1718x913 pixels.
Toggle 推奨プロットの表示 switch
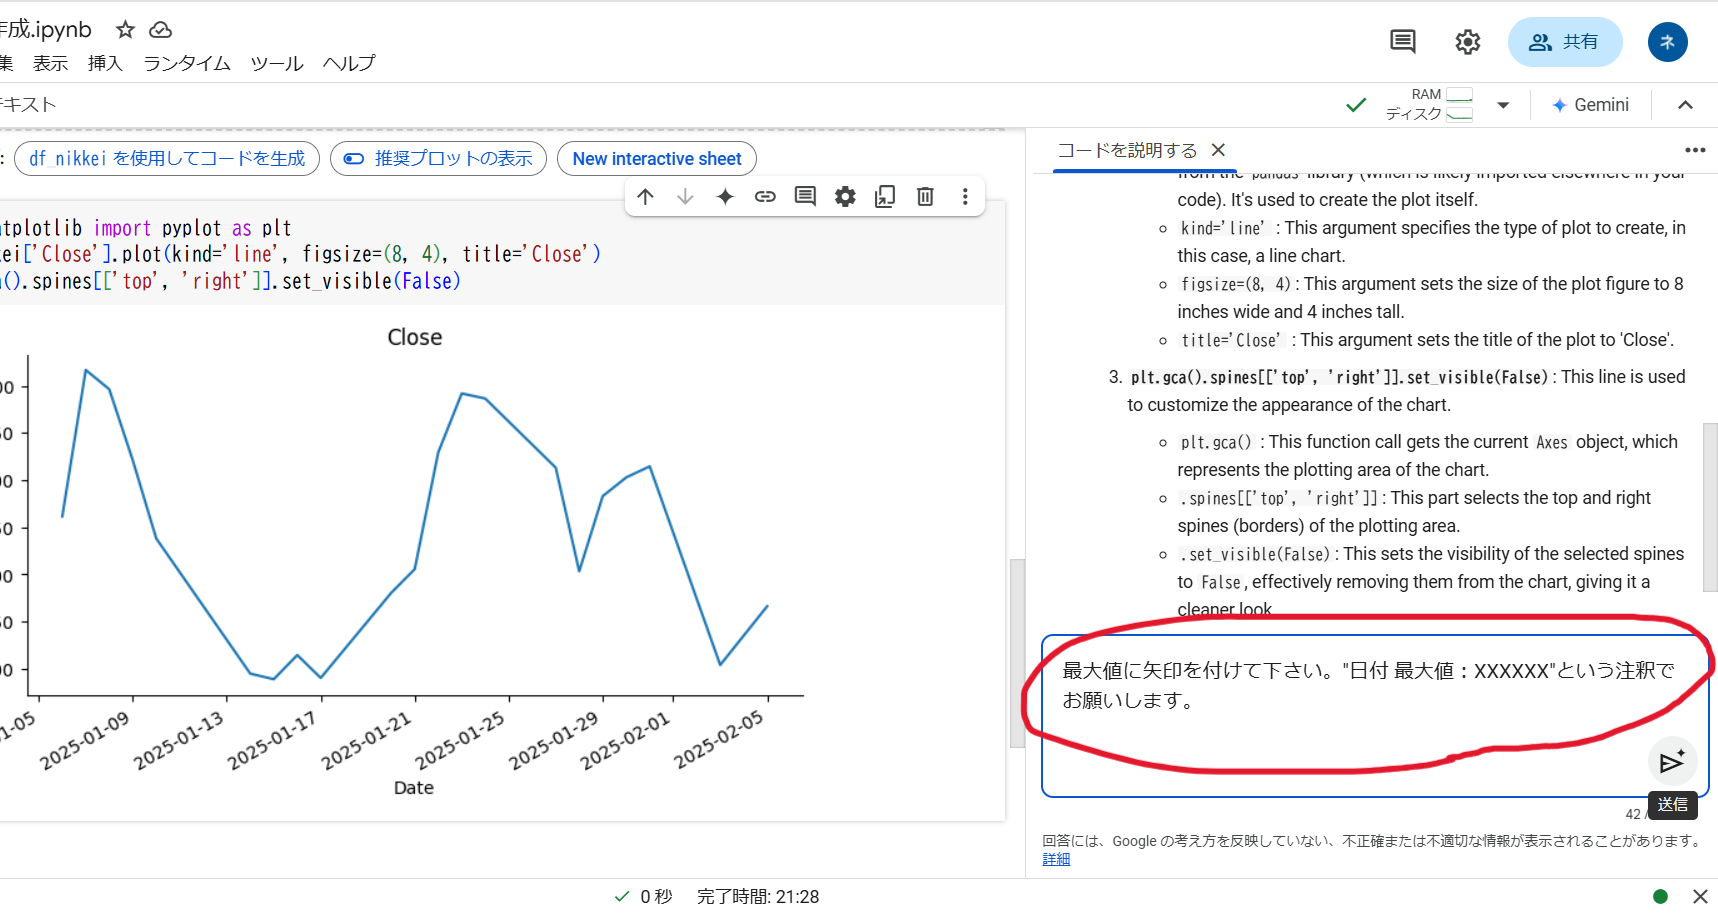[351, 158]
